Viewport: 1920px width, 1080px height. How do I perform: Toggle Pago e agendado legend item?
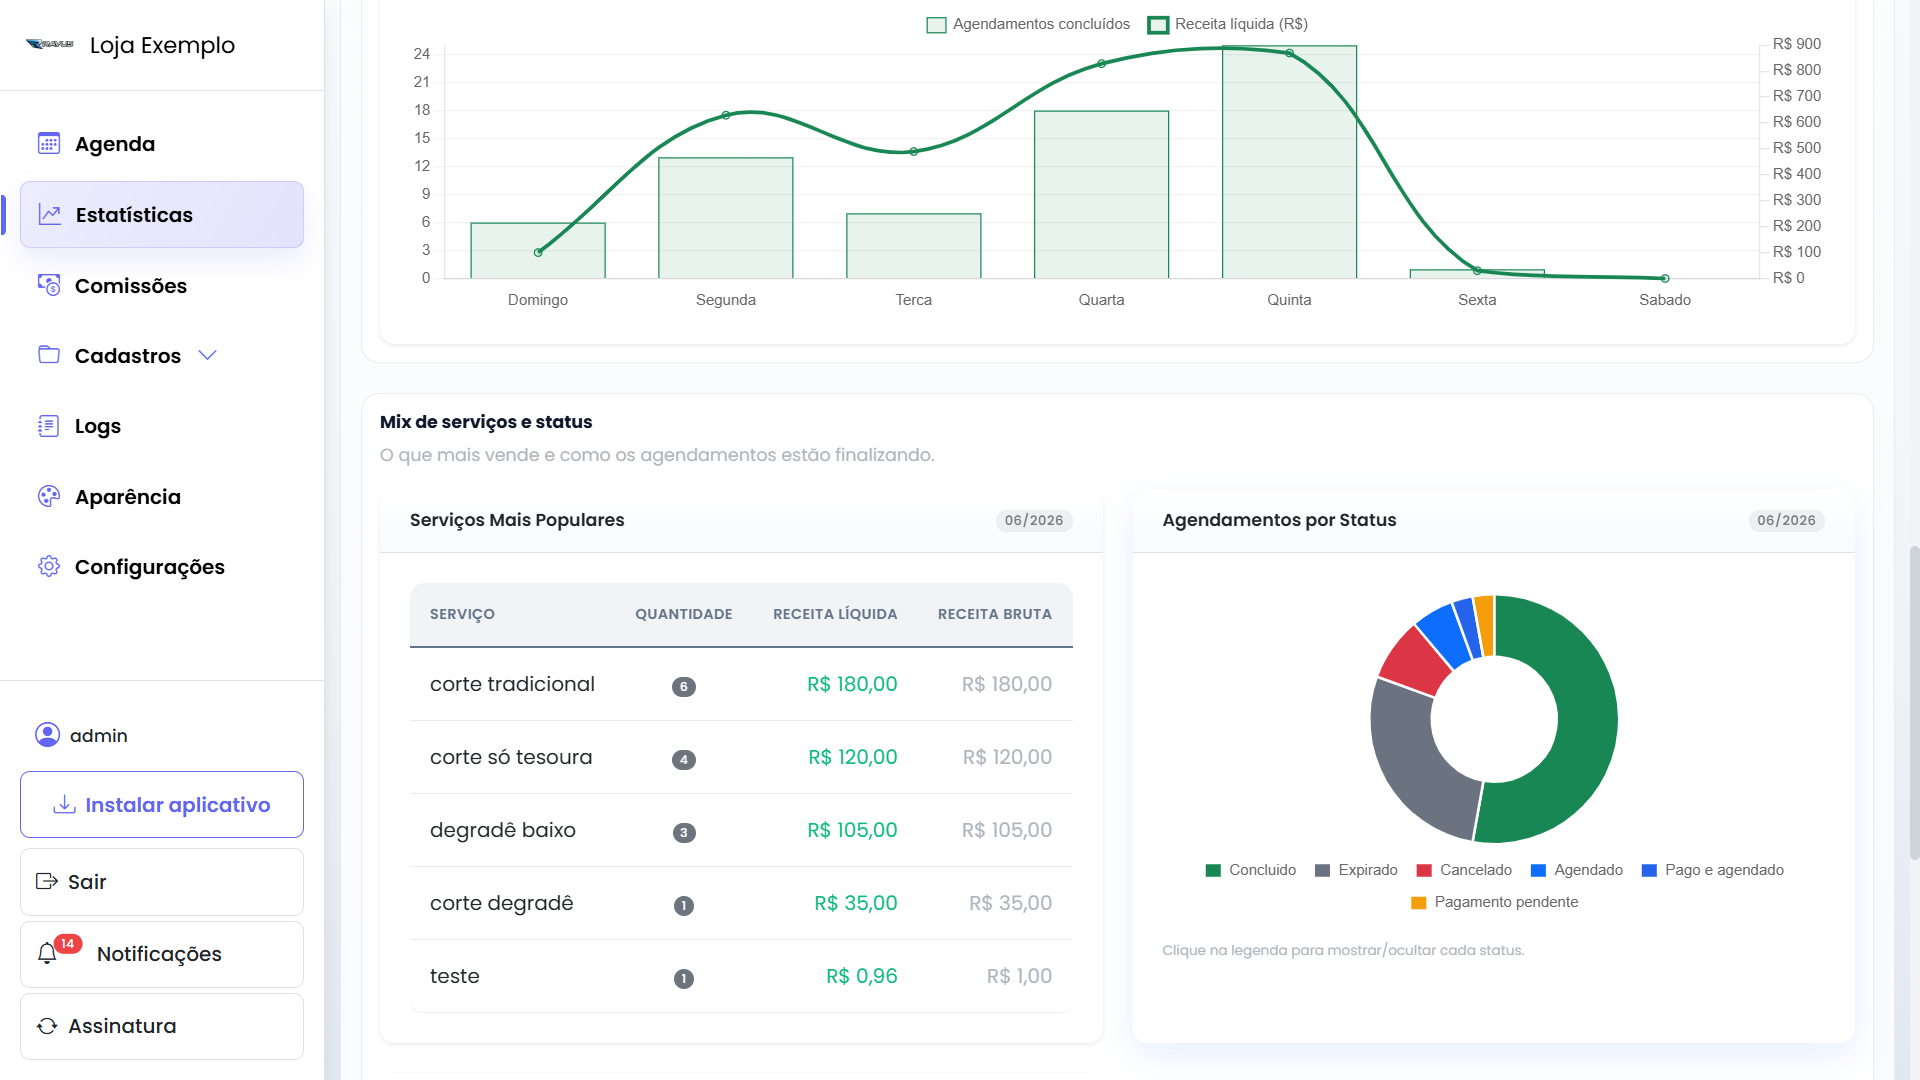[1713, 870]
